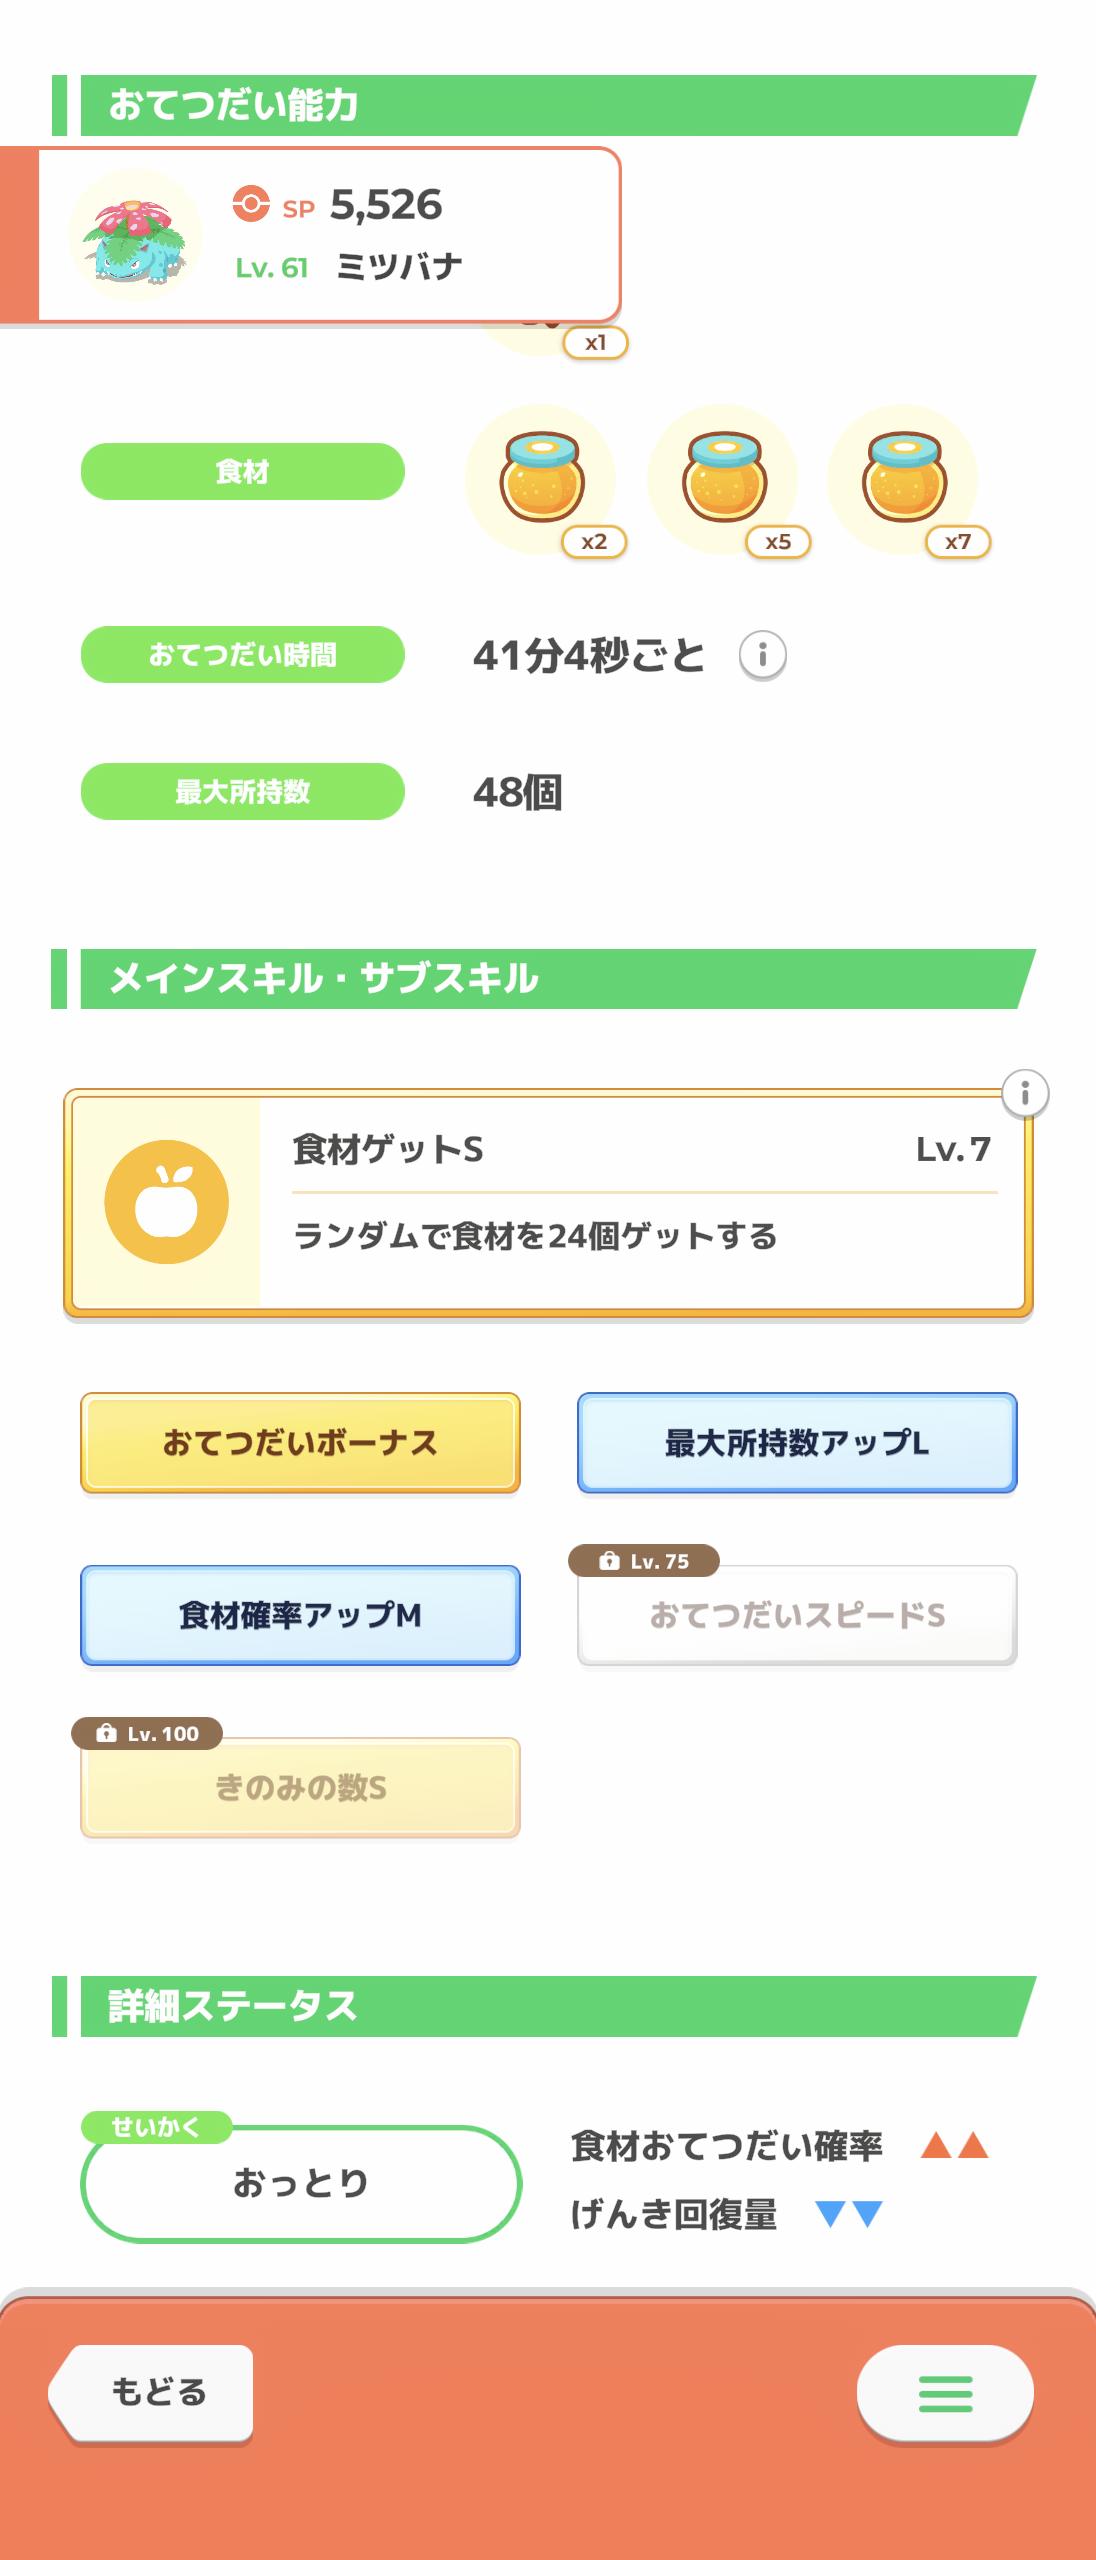
Task: Tap the 最大所持数 label pill
Action: (x=242, y=792)
